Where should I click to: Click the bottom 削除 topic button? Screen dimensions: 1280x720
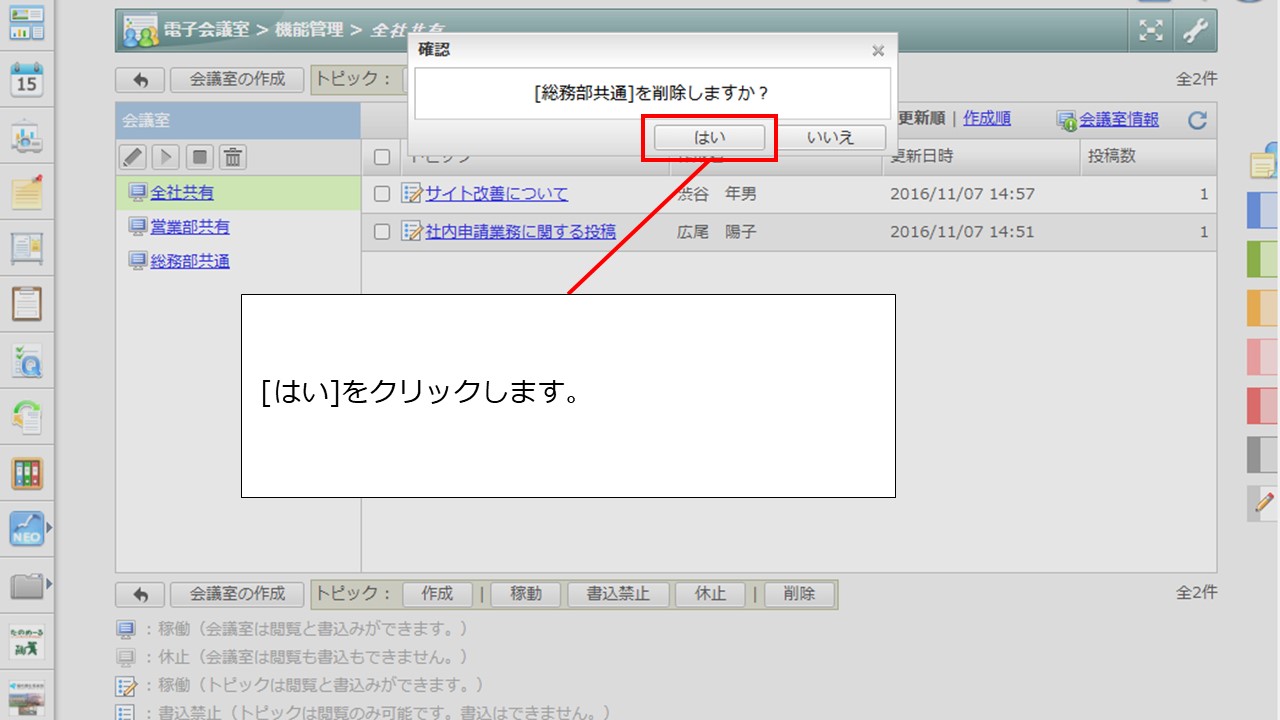(799, 594)
